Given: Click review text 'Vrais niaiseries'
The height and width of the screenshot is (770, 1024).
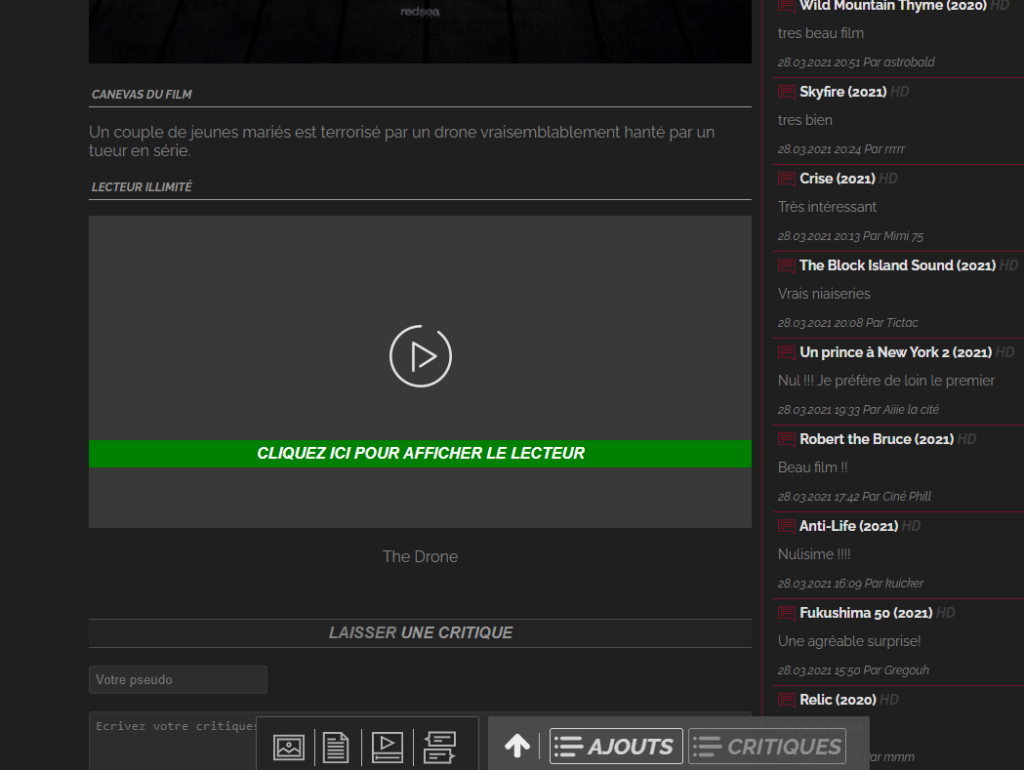Looking at the screenshot, I should pos(824,294).
